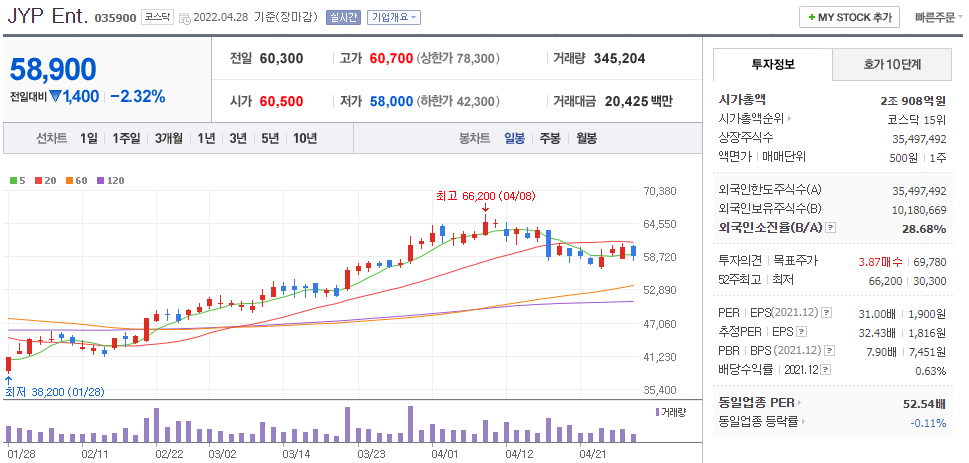969x463 pixels.
Task: Add to MY STOCK 추가 button
Action: (x=849, y=17)
